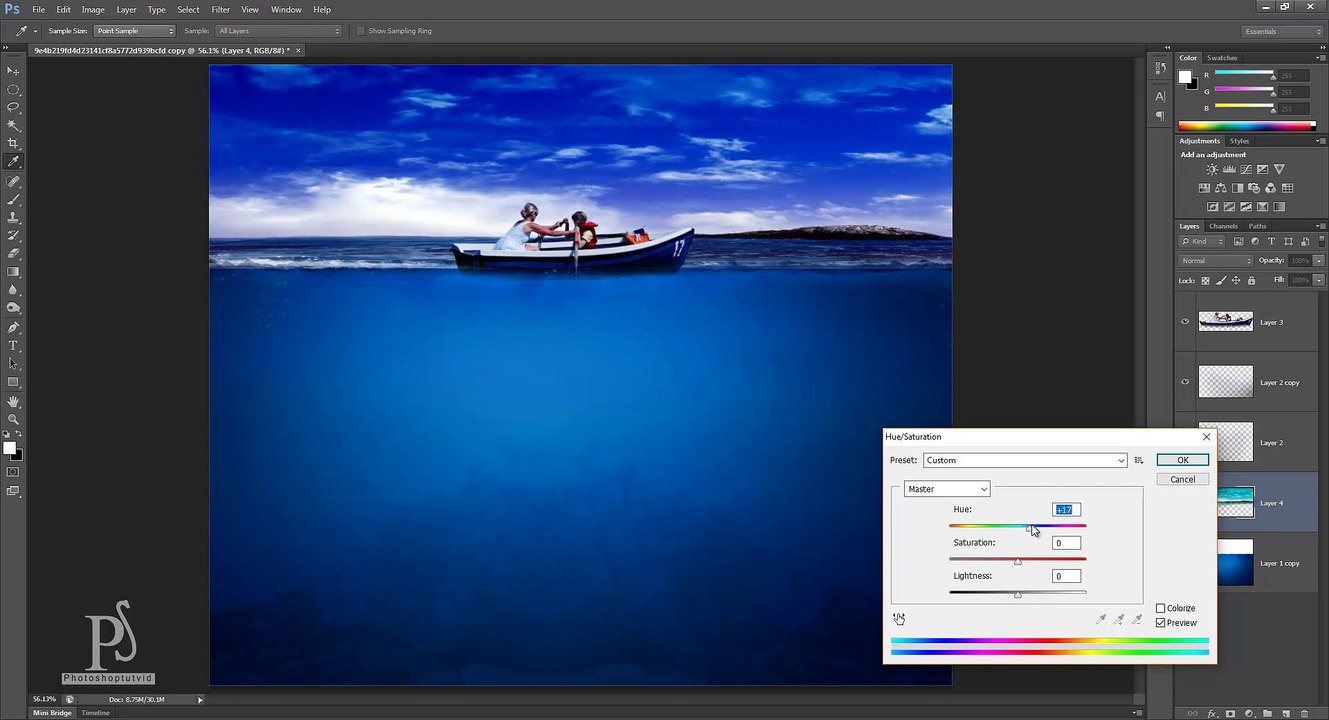Toggle Show Sampling Ring checkbox
The image size is (1329, 720).
click(x=360, y=31)
